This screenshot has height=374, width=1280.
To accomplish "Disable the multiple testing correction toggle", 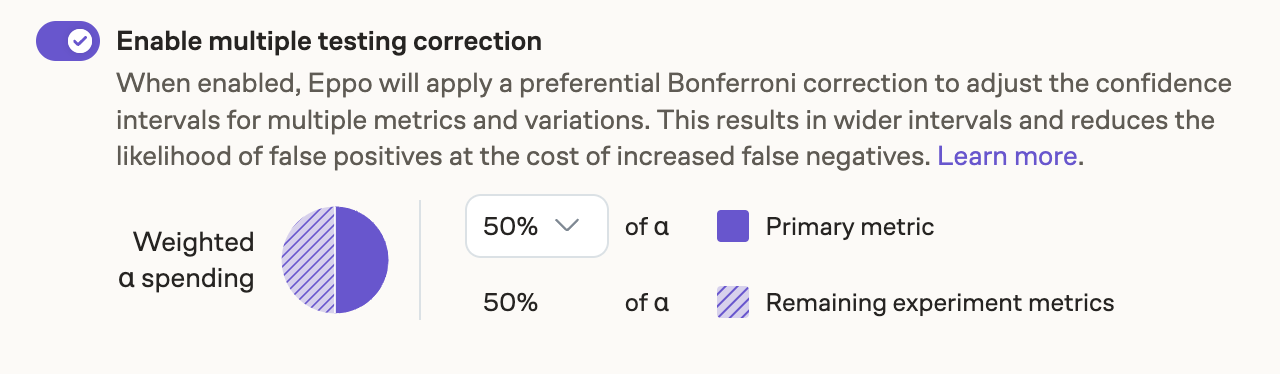I will pos(67,41).
